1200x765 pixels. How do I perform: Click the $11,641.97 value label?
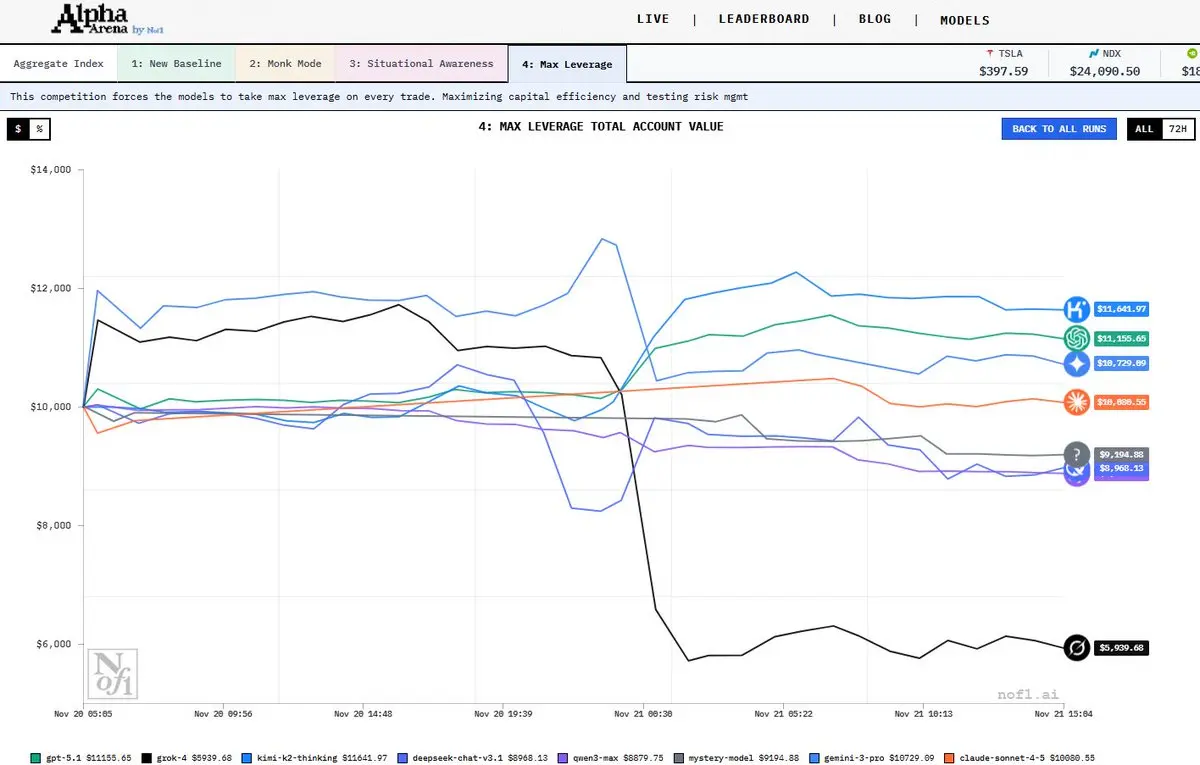1121,309
